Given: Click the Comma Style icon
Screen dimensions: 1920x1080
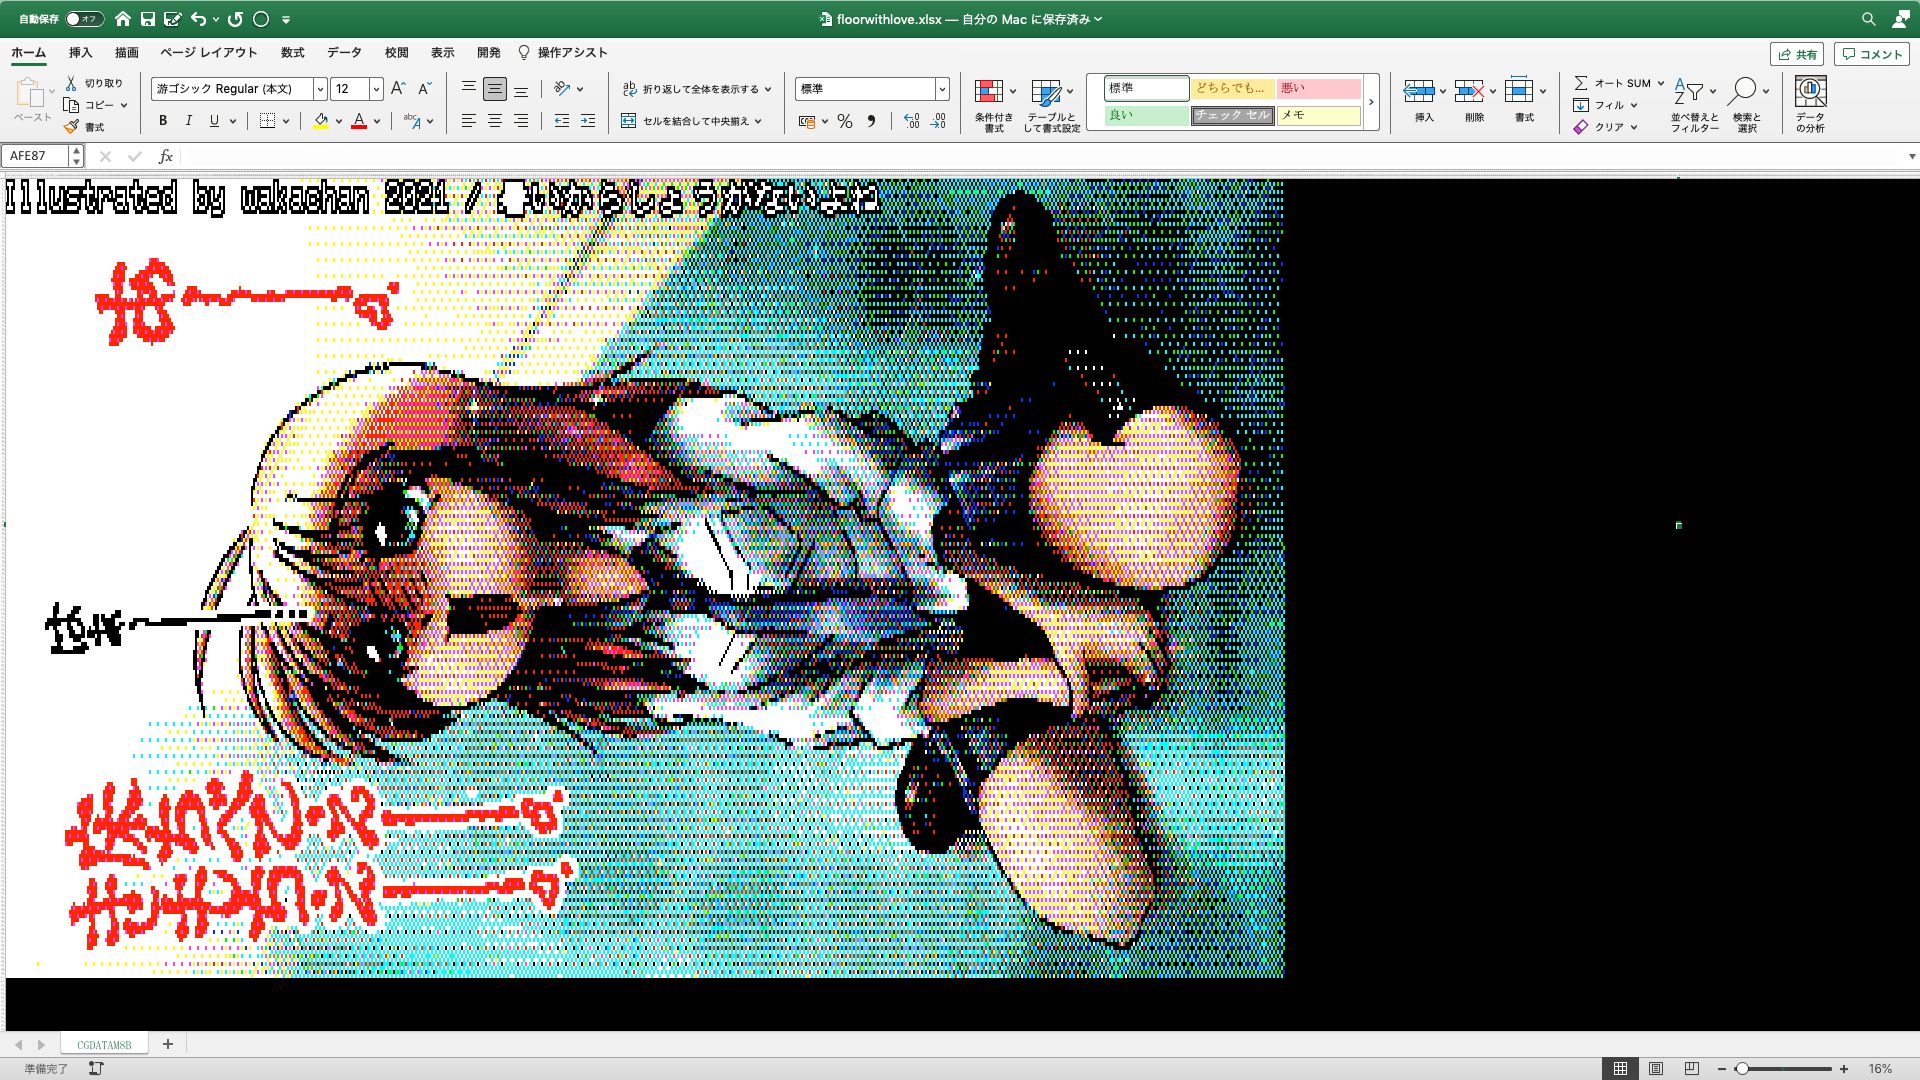Looking at the screenshot, I should pyautogui.click(x=871, y=121).
